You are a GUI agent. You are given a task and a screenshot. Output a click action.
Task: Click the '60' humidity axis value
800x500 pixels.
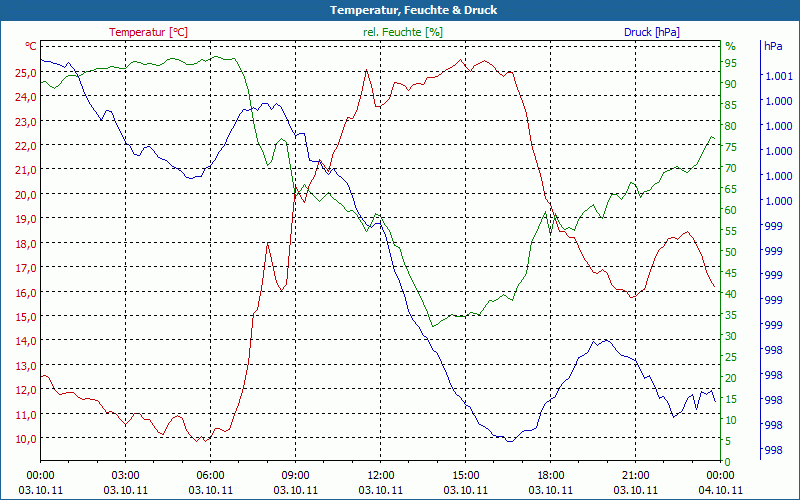click(731, 210)
